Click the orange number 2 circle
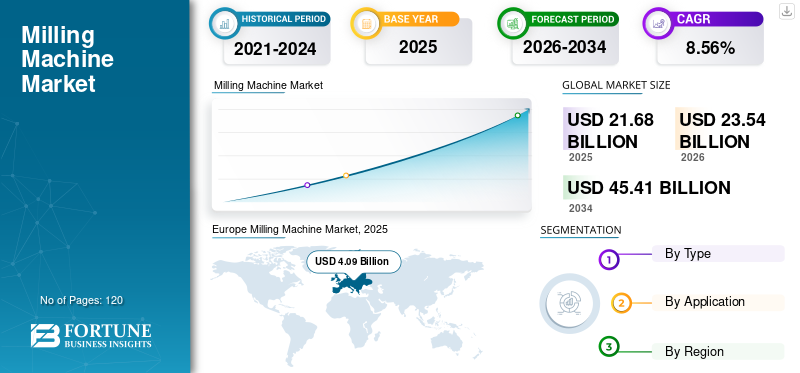This screenshot has width=800, height=373. (621, 303)
